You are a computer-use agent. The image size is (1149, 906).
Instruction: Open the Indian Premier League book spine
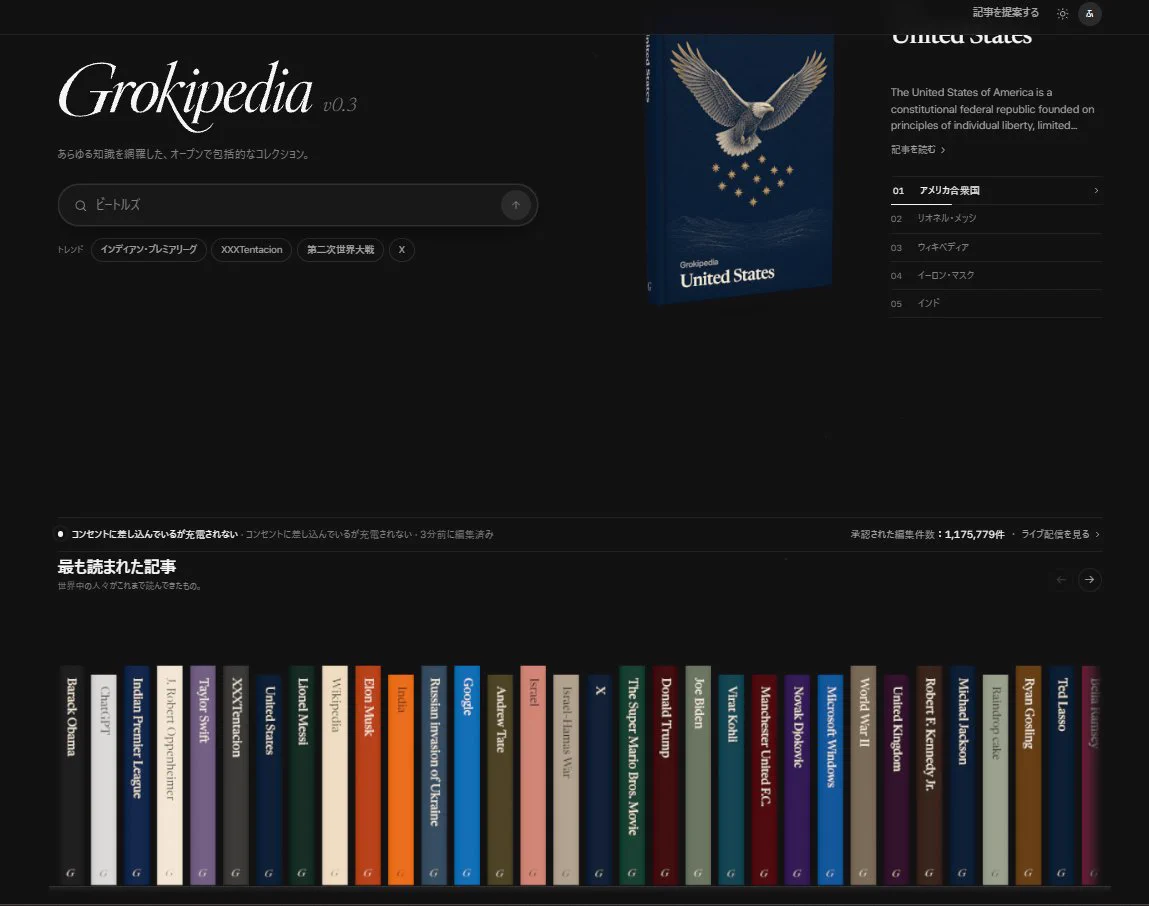tap(137, 775)
